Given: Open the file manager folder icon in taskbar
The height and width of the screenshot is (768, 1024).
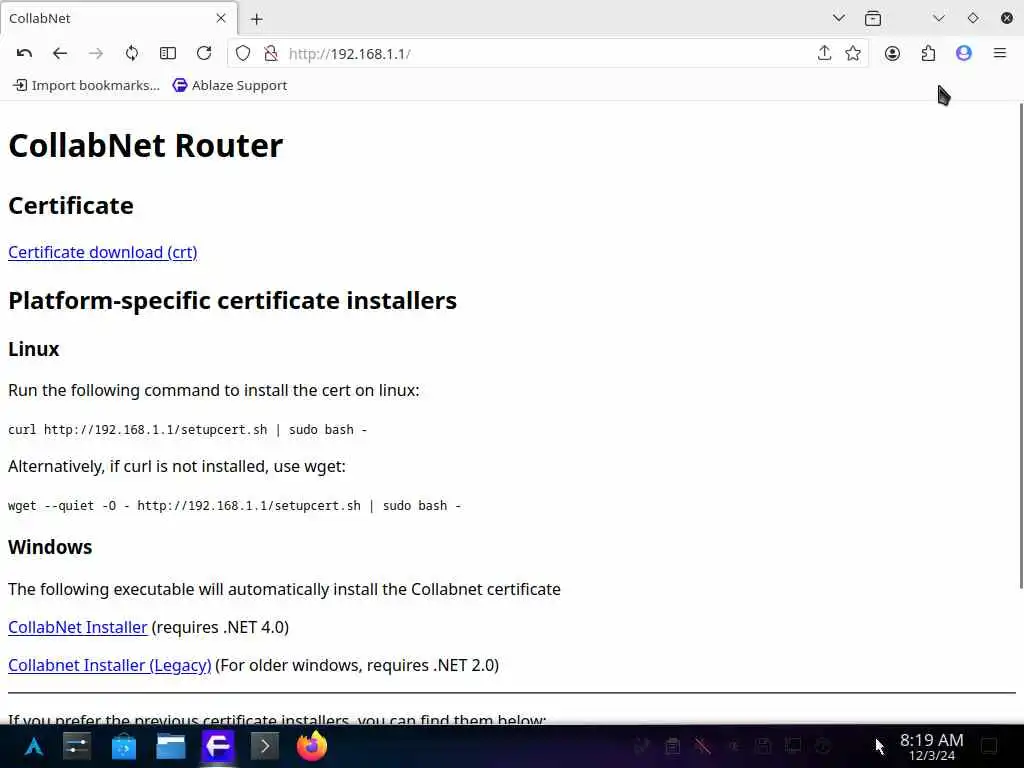Looking at the screenshot, I should [170, 746].
